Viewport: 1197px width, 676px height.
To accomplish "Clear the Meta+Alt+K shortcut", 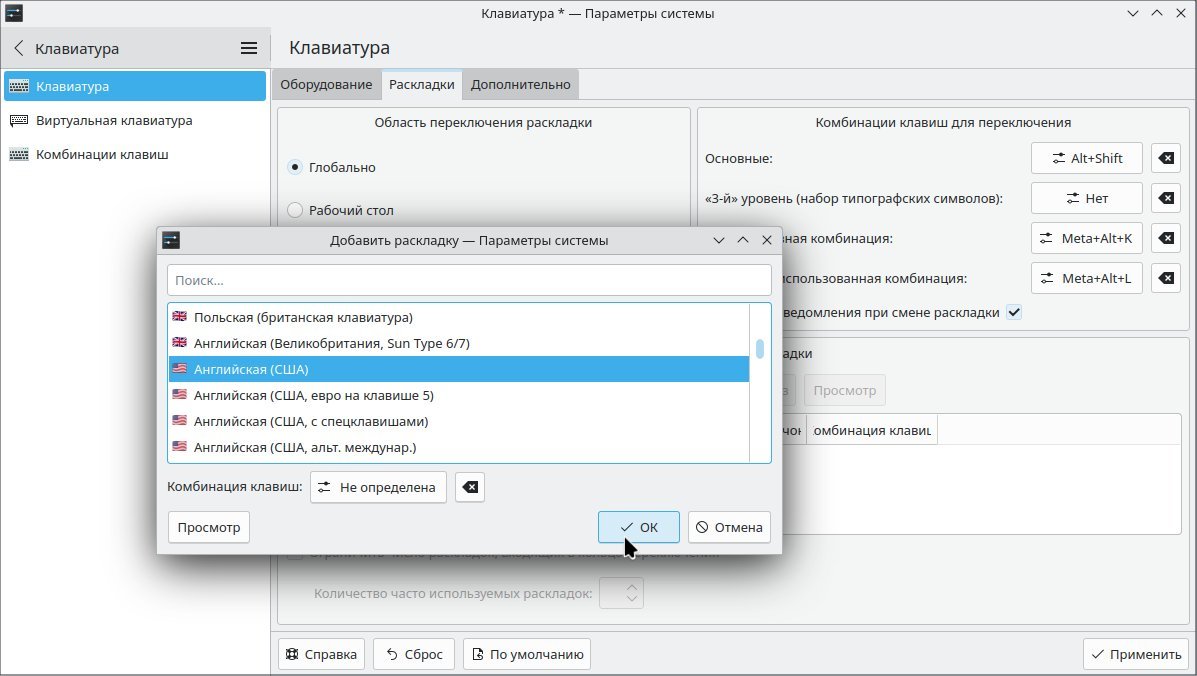I will [1165, 238].
